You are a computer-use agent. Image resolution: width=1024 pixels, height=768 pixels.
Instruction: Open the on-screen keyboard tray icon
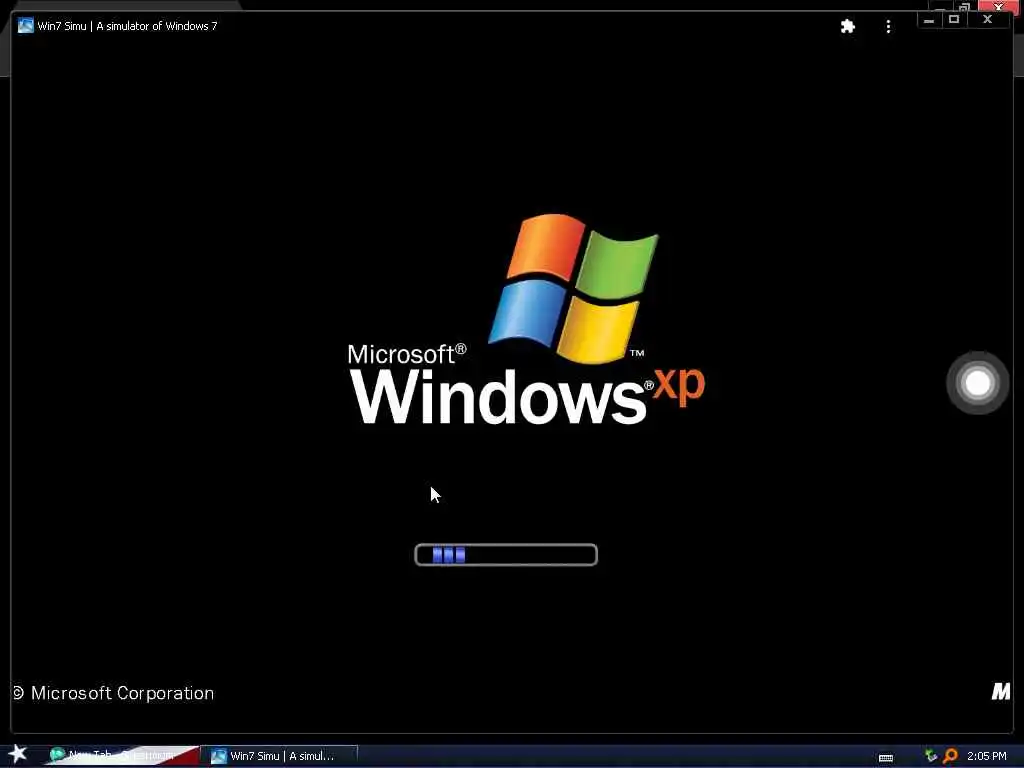pyautogui.click(x=886, y=757)
